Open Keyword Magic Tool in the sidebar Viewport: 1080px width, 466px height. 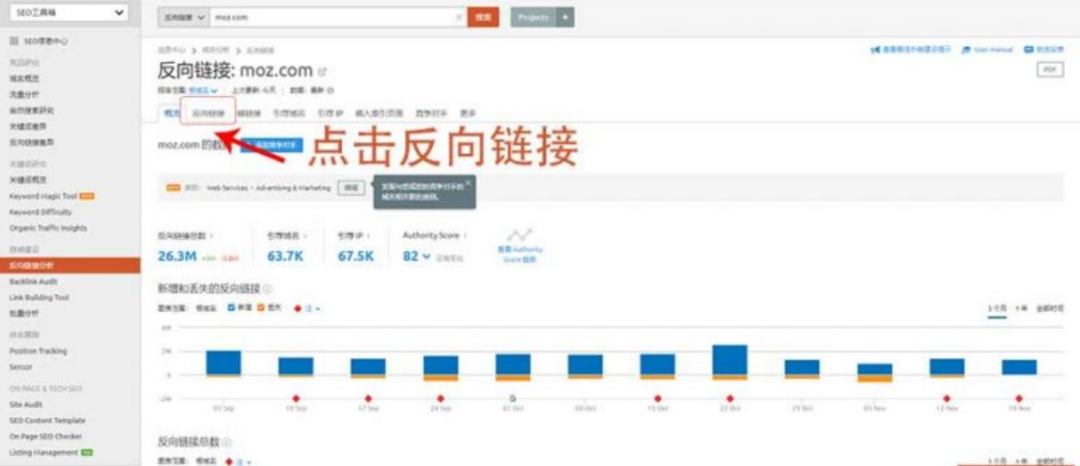click(x=43, y=196)
